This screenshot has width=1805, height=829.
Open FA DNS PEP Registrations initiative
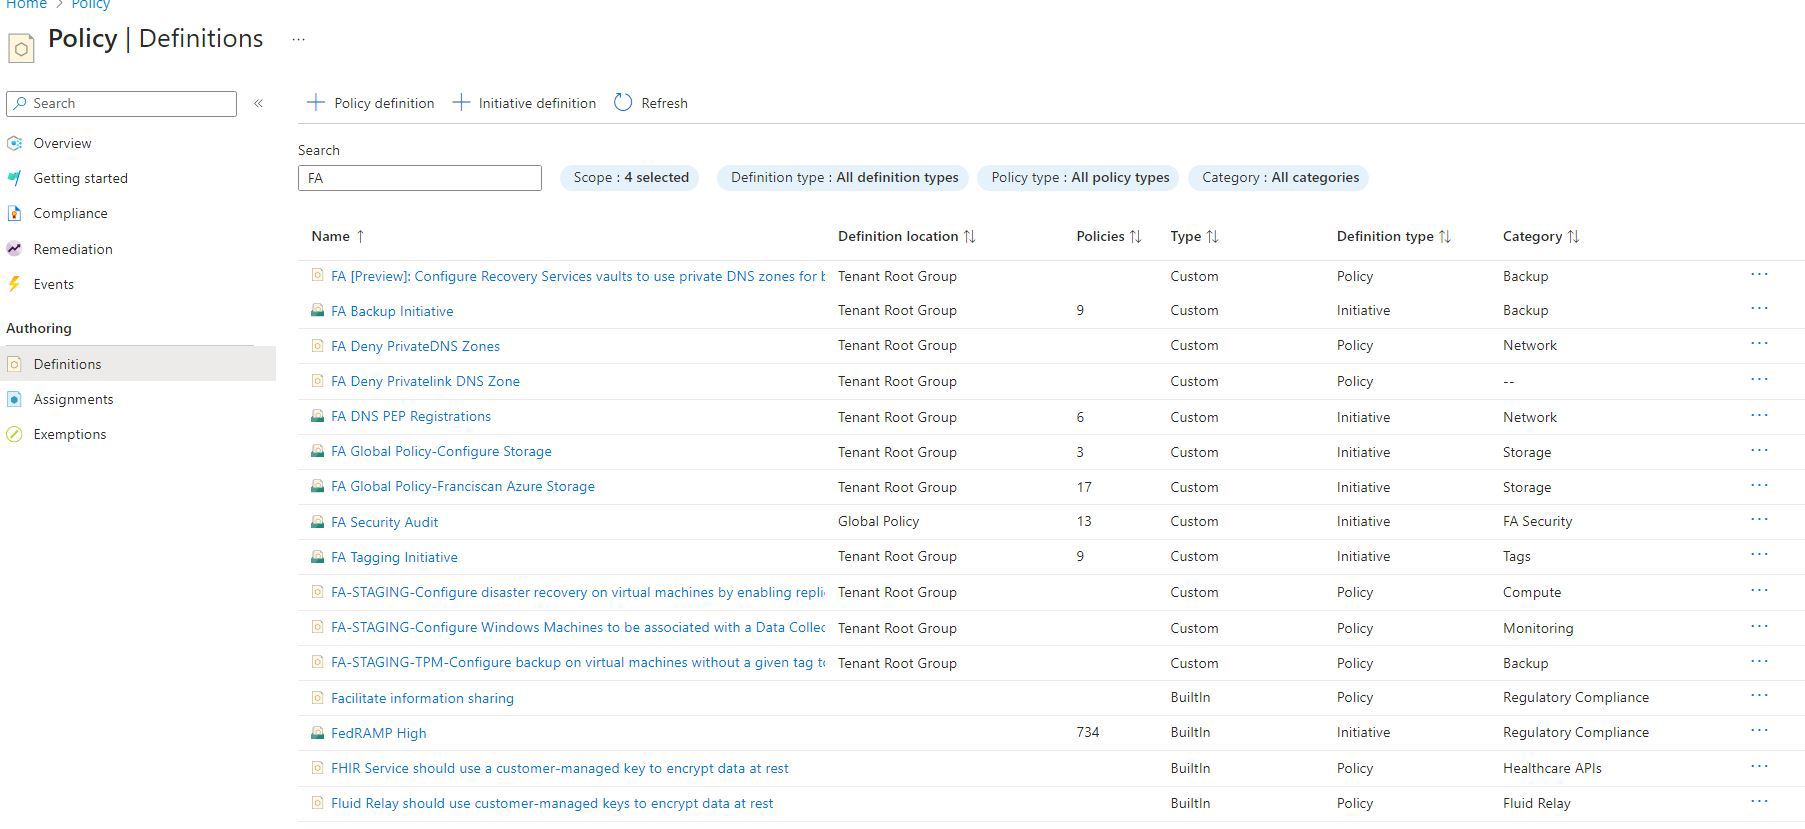411,416
